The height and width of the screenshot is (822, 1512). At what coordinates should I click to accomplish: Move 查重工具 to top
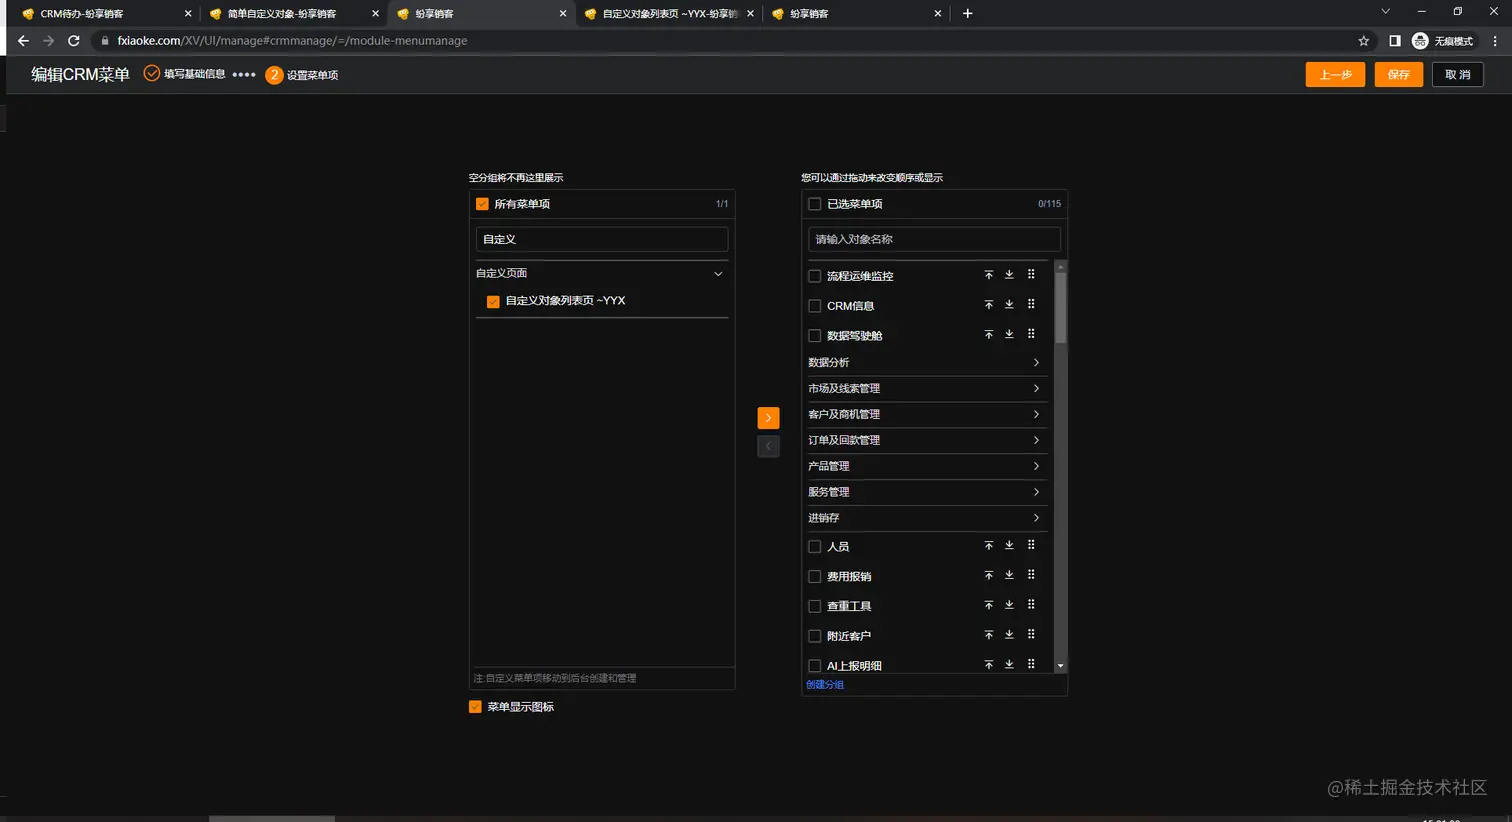click(988, 606)
